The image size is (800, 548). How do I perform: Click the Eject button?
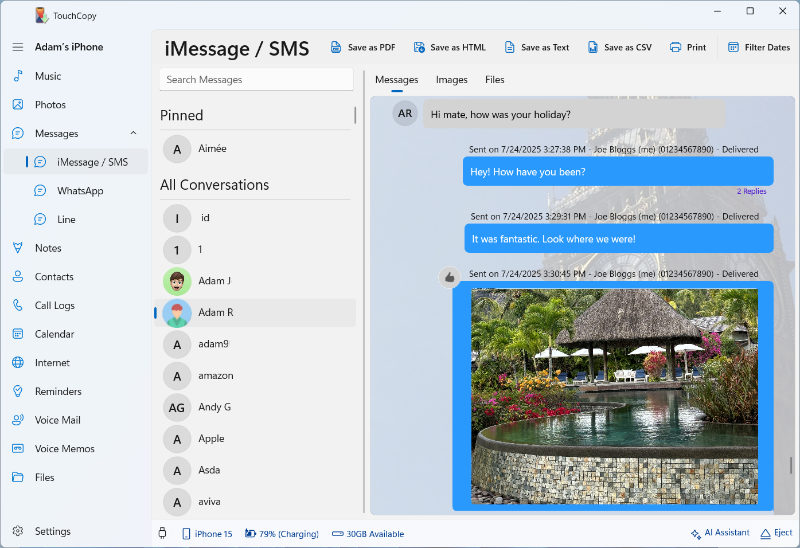click(x=776, y=533)
